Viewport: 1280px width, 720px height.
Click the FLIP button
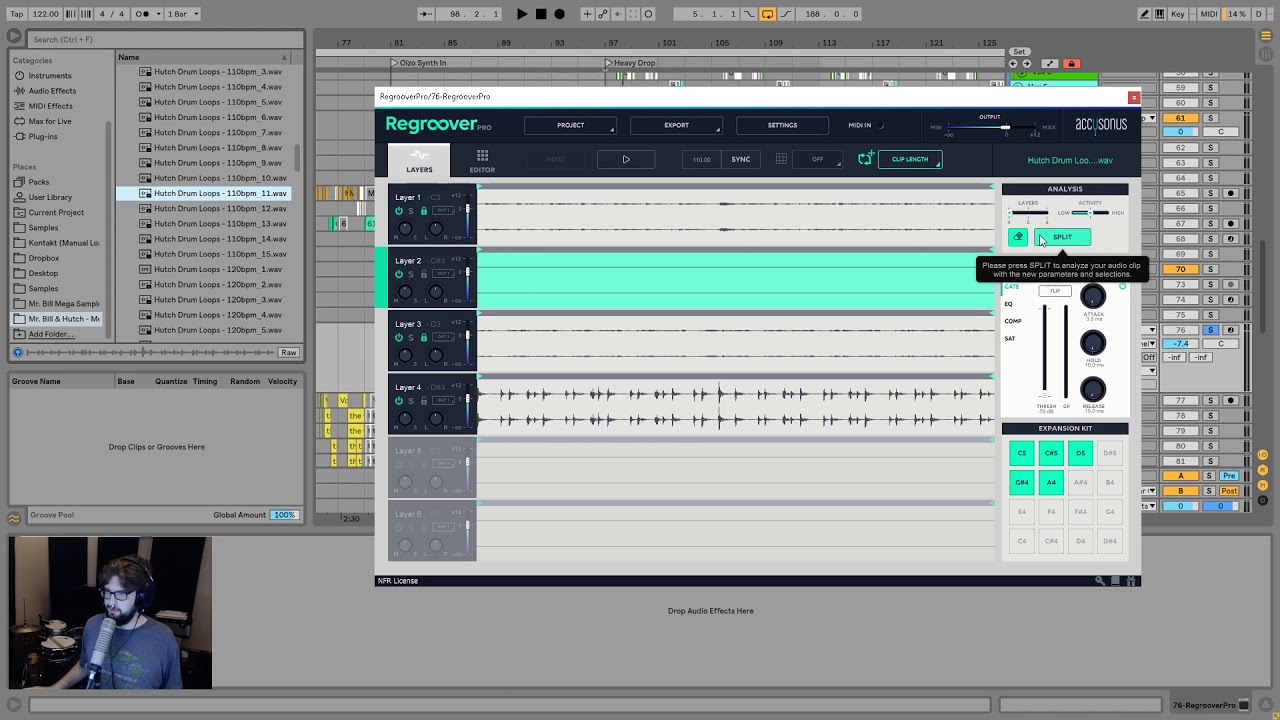[x=1054, y=291]
